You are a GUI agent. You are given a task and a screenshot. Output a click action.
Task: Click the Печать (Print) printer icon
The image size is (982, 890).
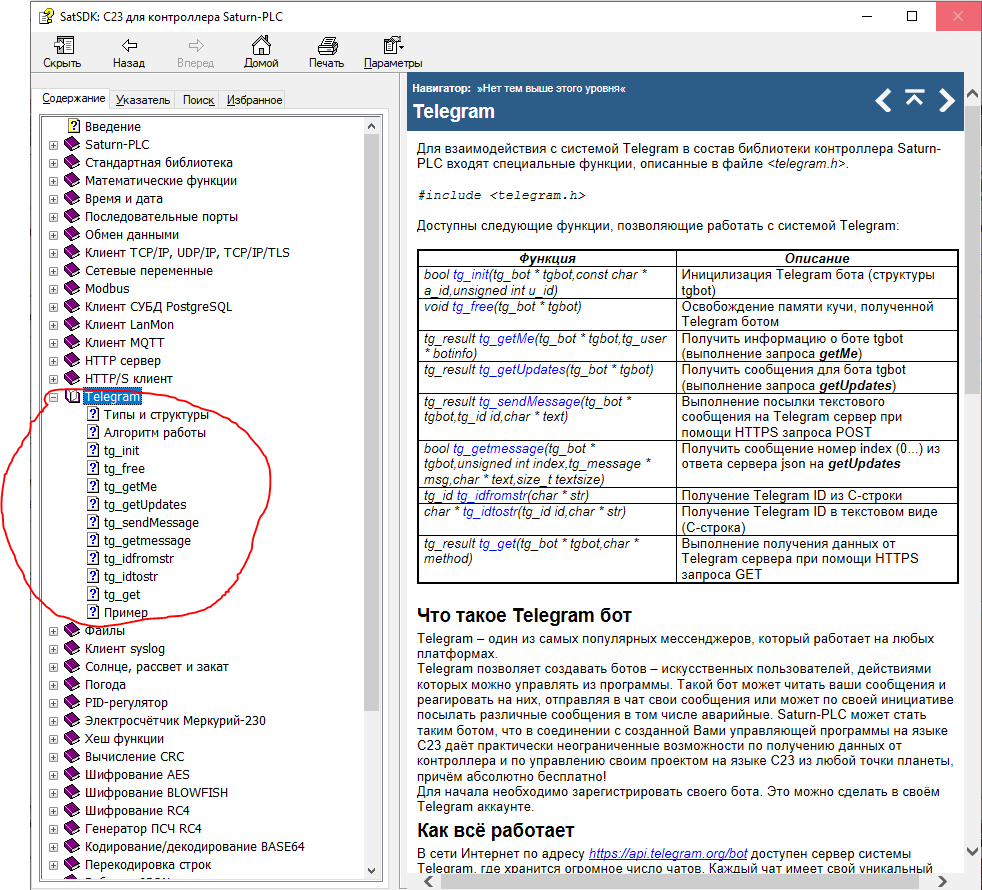pyautogui.click(x=327, y=45)
